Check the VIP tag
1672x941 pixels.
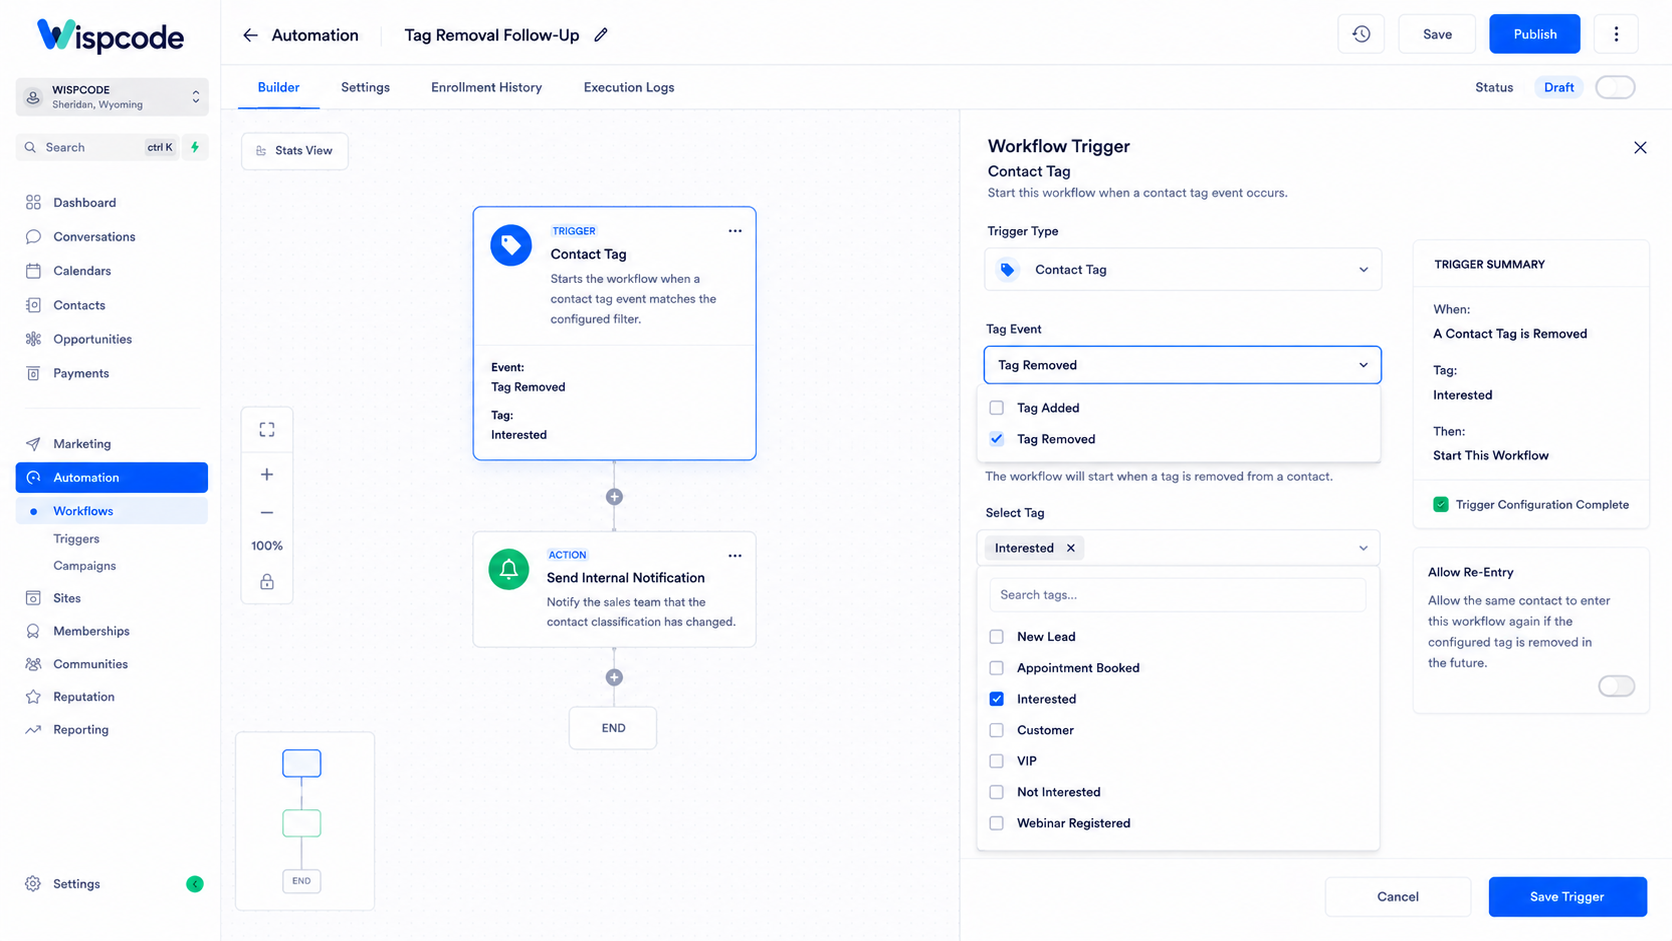(997, 761)
